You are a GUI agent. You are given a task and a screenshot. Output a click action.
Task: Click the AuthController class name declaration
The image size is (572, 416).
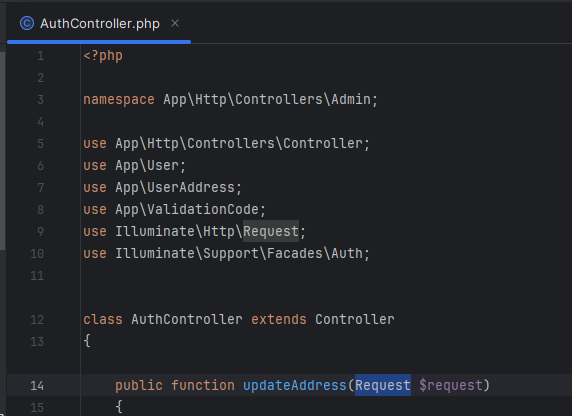(187, 319)
